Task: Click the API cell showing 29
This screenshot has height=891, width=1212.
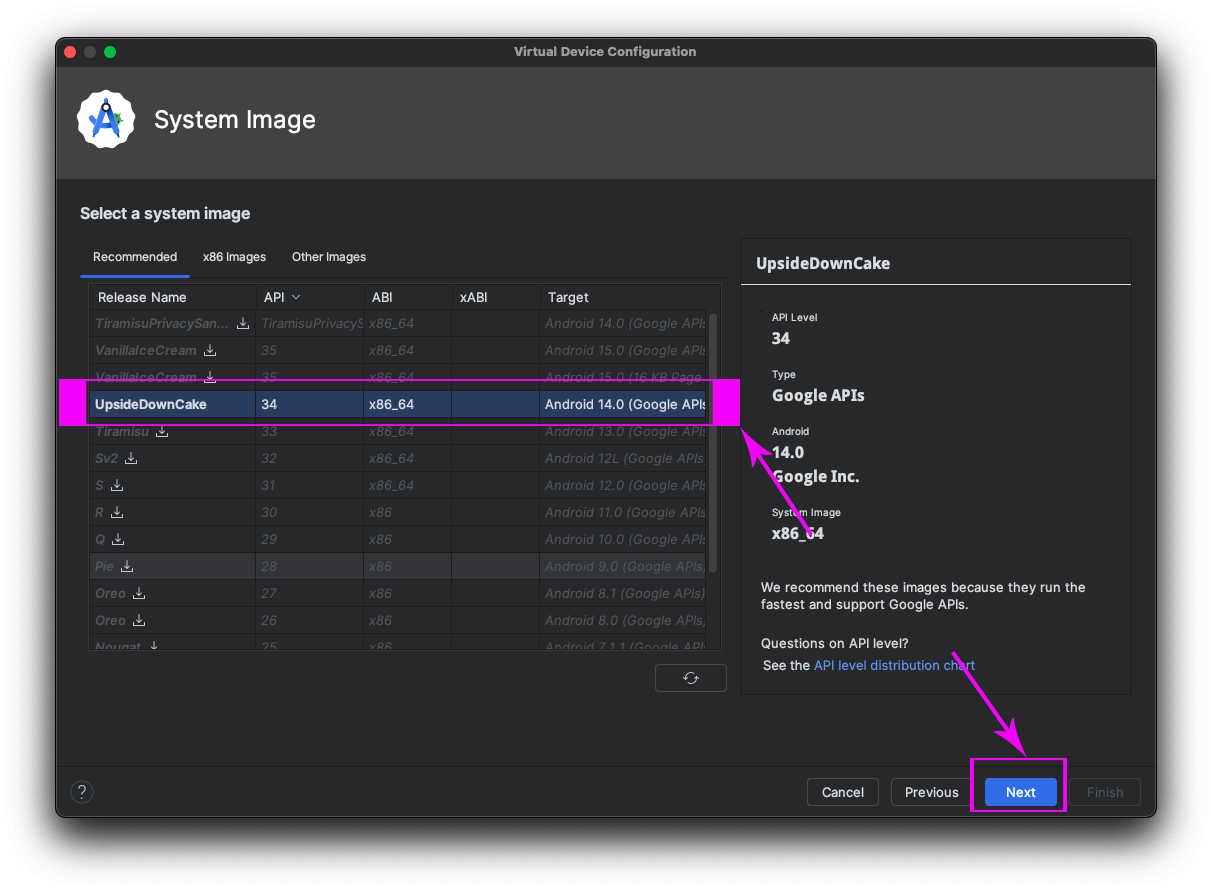Action: tap(310, 540)
